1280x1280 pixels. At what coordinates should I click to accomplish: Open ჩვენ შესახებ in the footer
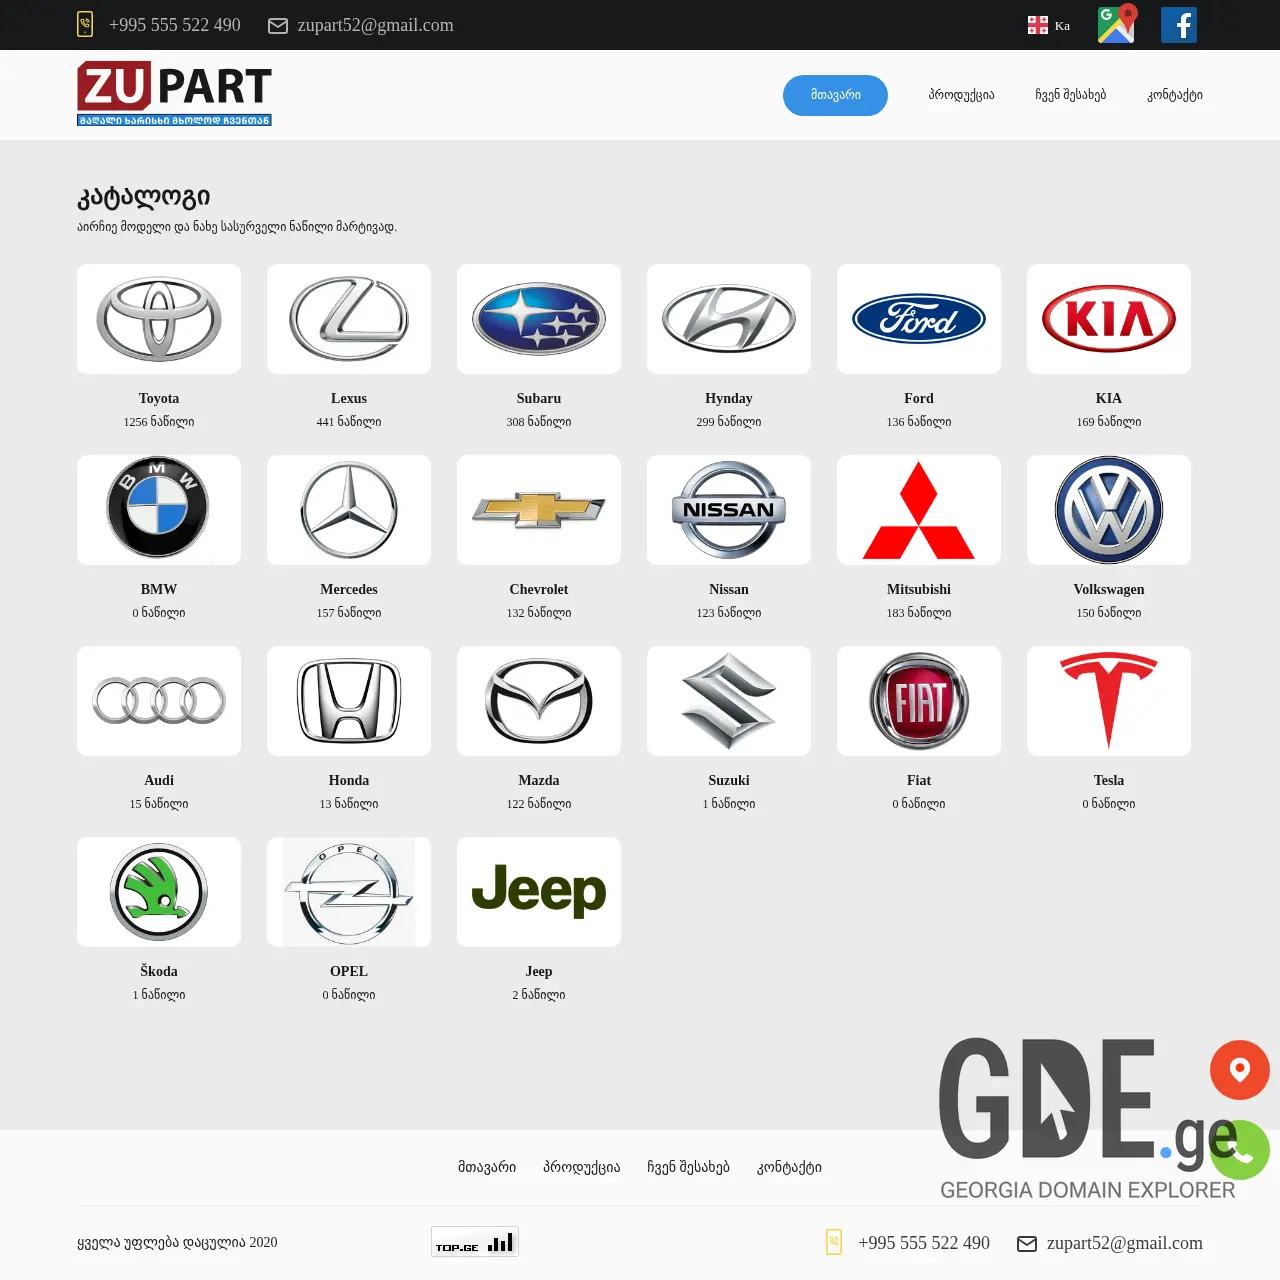tap(687, 1167)
